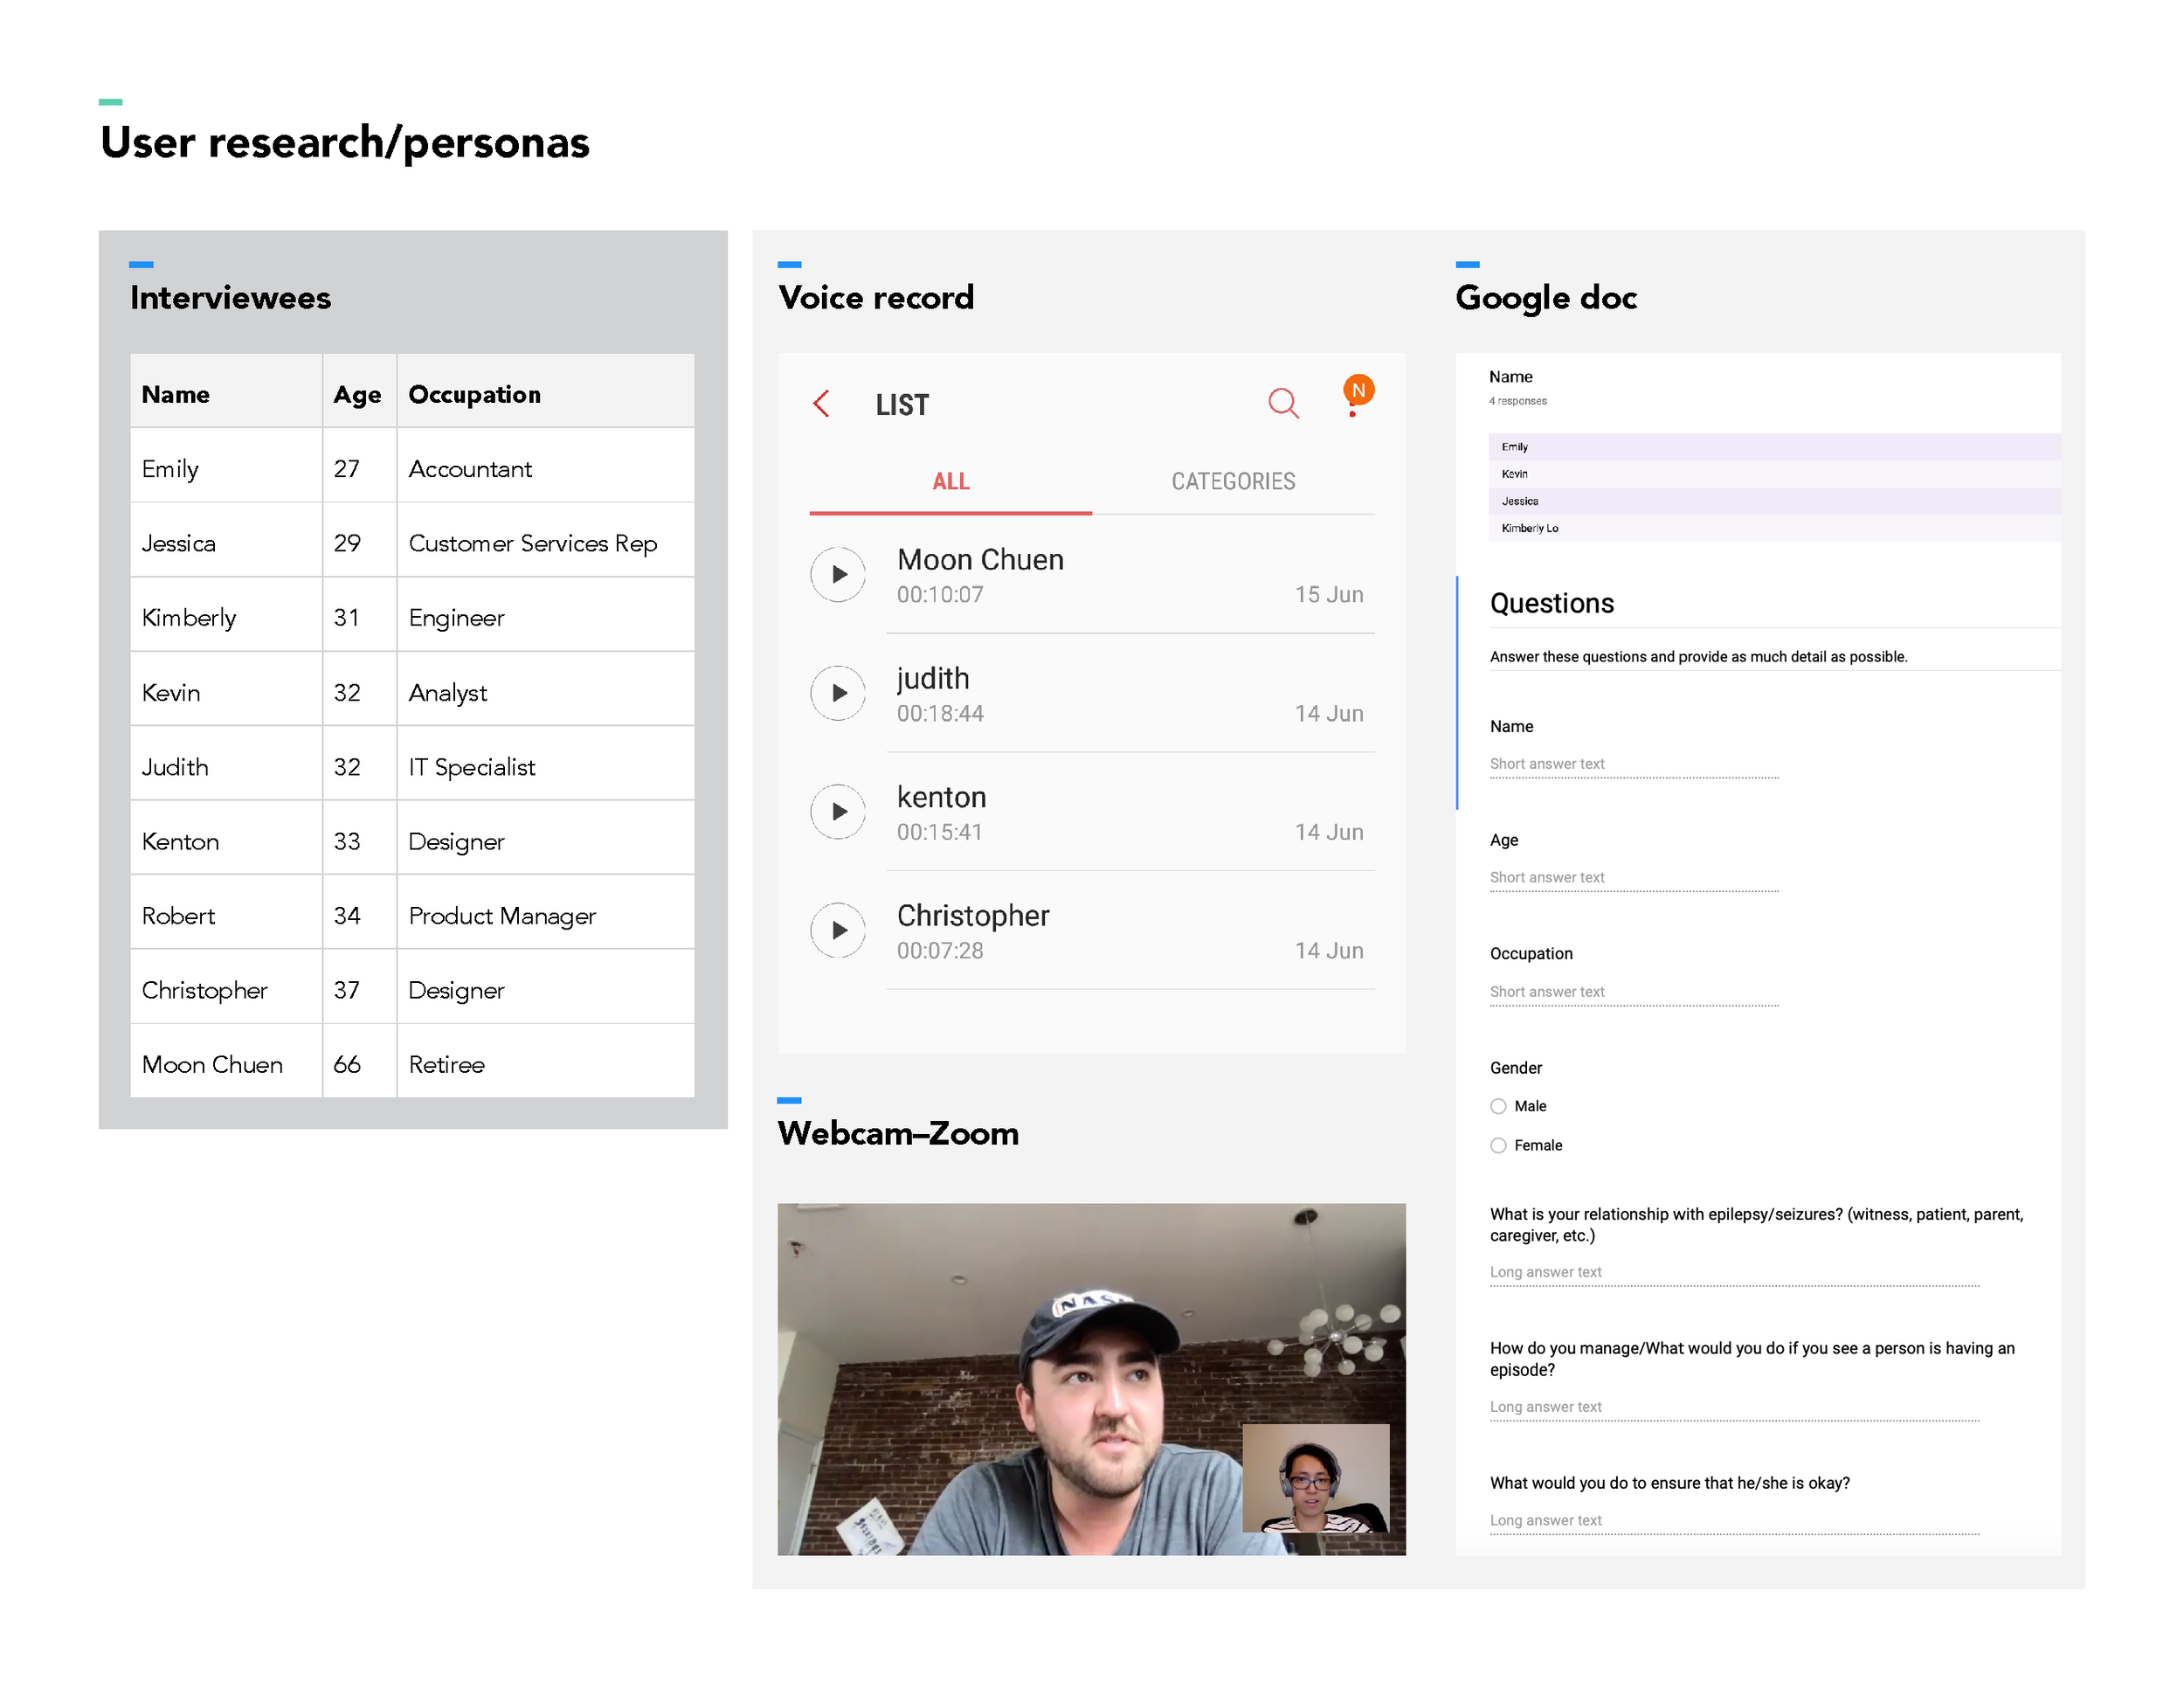Select the Female gender radio button
This screenshot has height=1688, width=2184.
click(x=1498, y=1145)
